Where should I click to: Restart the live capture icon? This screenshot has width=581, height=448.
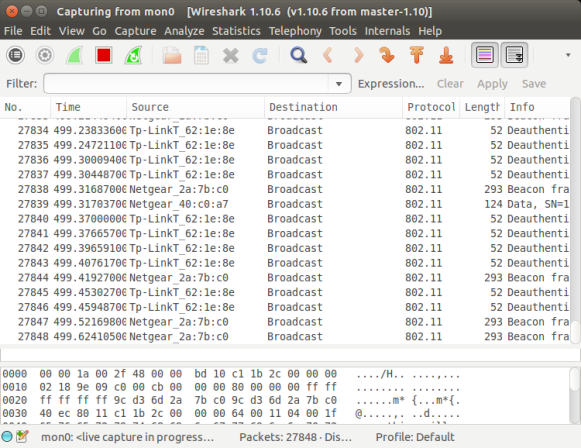tap(133, 55)
